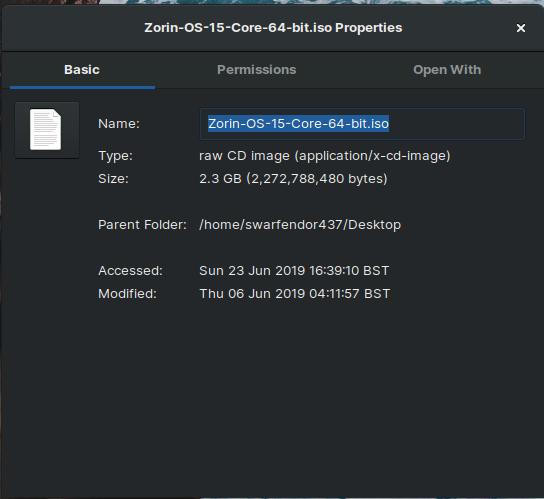This screenshot has width=544, height=499.
Task: Click the Modified: label
Action: [x=127, y=294]
